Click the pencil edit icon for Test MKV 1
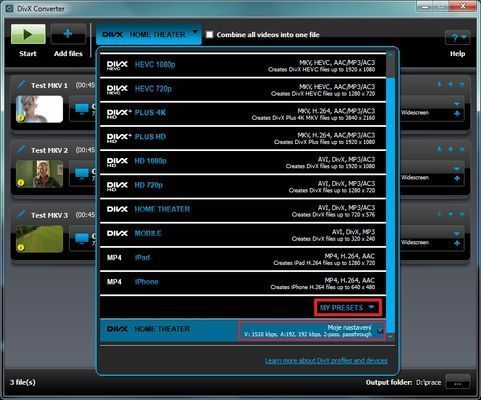Image resolution: width=481 pixels, height=400 pixels. pyautogui.click(x=21, y=84)
